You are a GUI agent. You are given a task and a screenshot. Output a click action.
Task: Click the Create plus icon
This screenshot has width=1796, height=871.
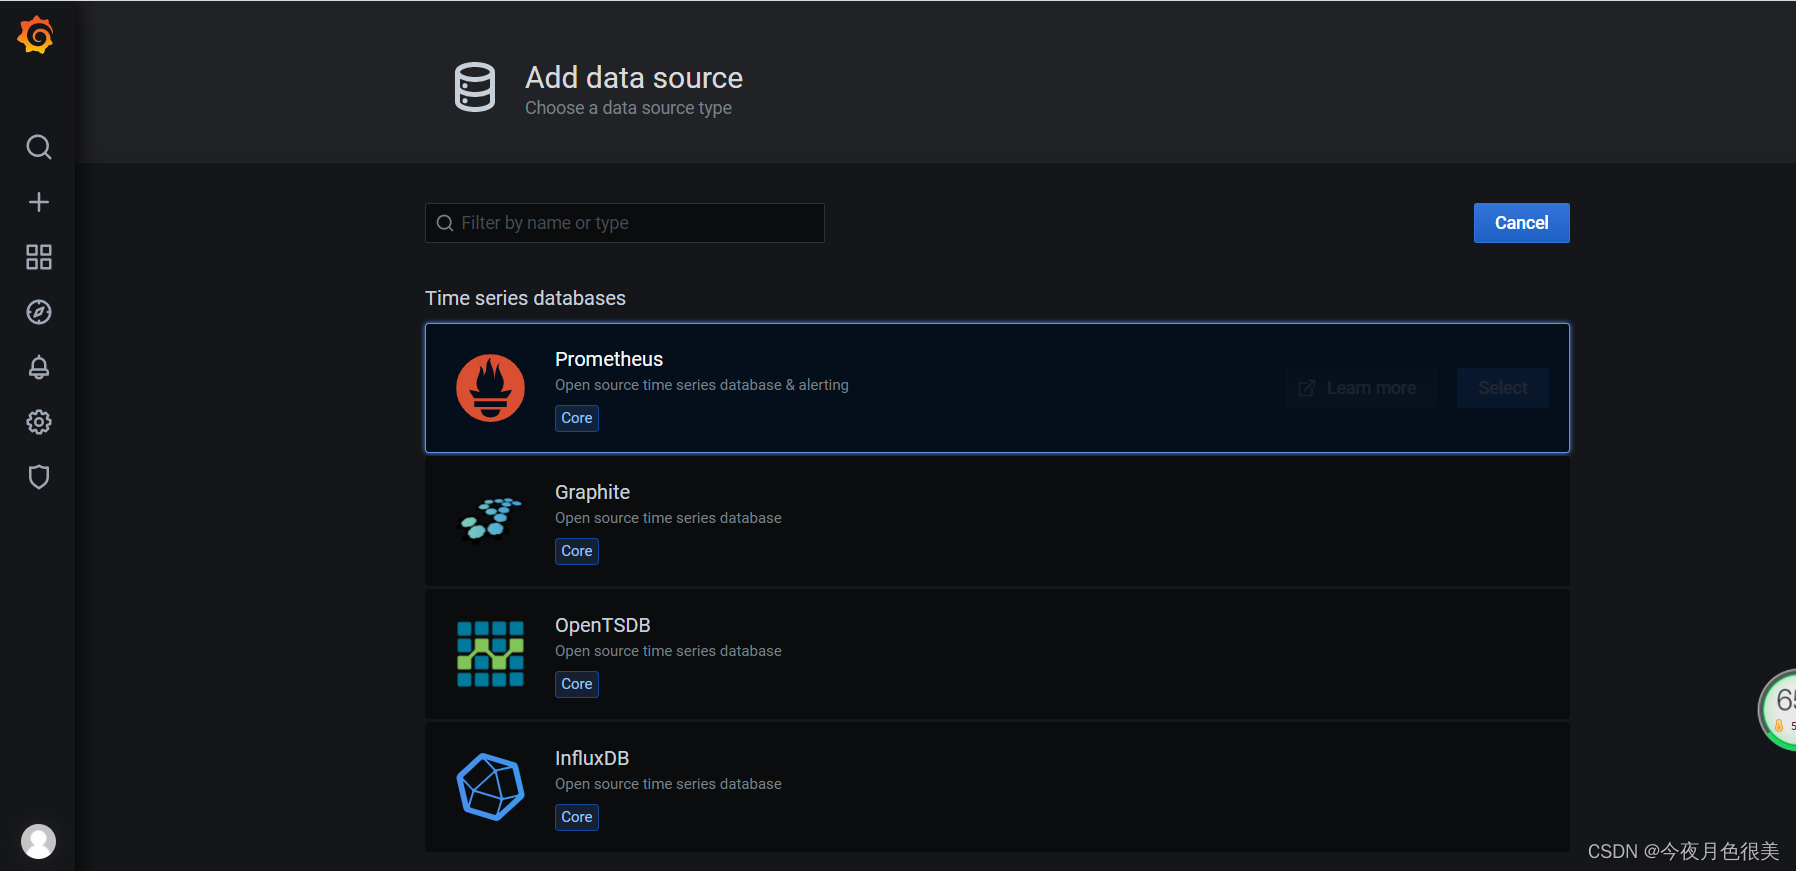(x=39, y=202)
